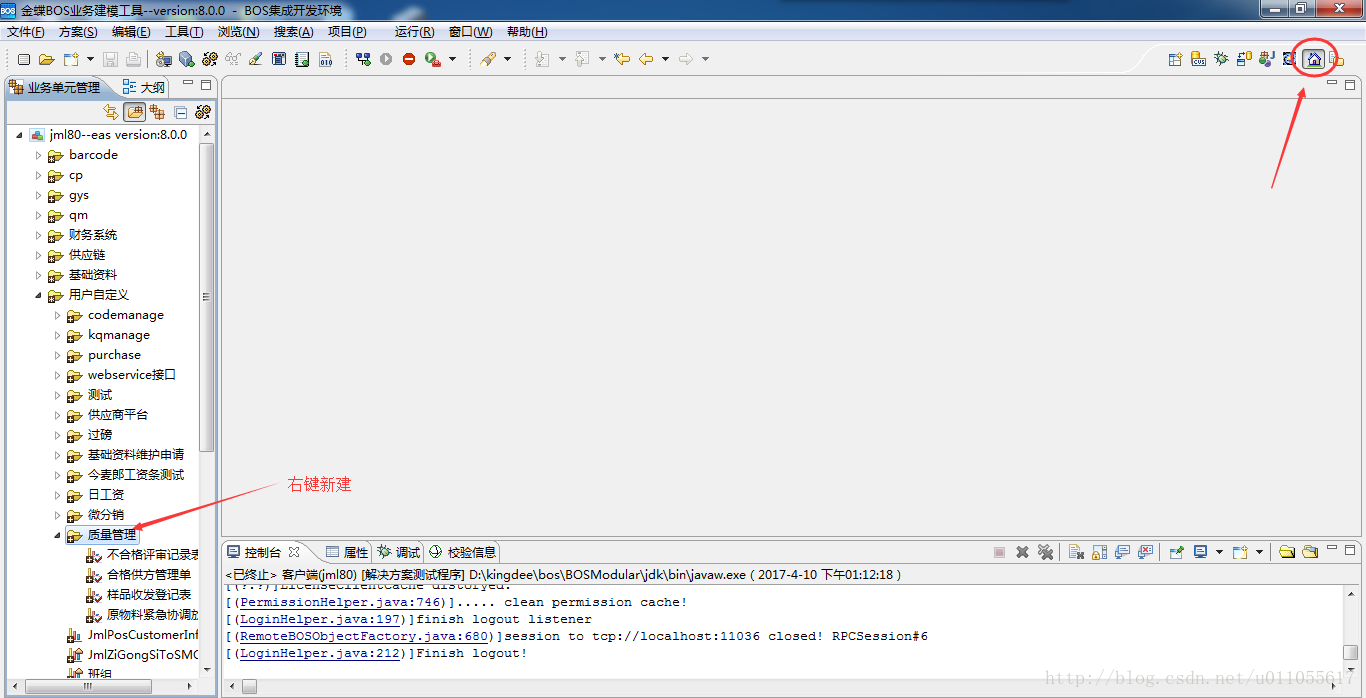
Task: Collapse the 质量管理 node
Action: coord(58,535)
